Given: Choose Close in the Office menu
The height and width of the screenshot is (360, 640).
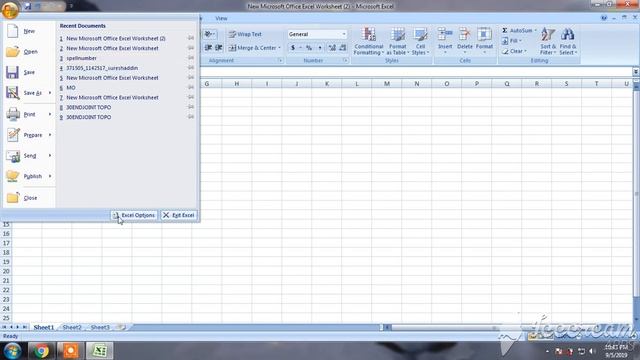Looking at the screenshot, I should tap(29, 198).
